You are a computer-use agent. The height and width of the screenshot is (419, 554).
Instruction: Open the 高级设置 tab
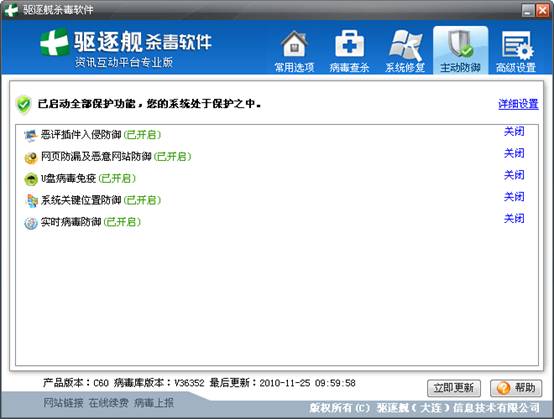(x=516, y=51)
